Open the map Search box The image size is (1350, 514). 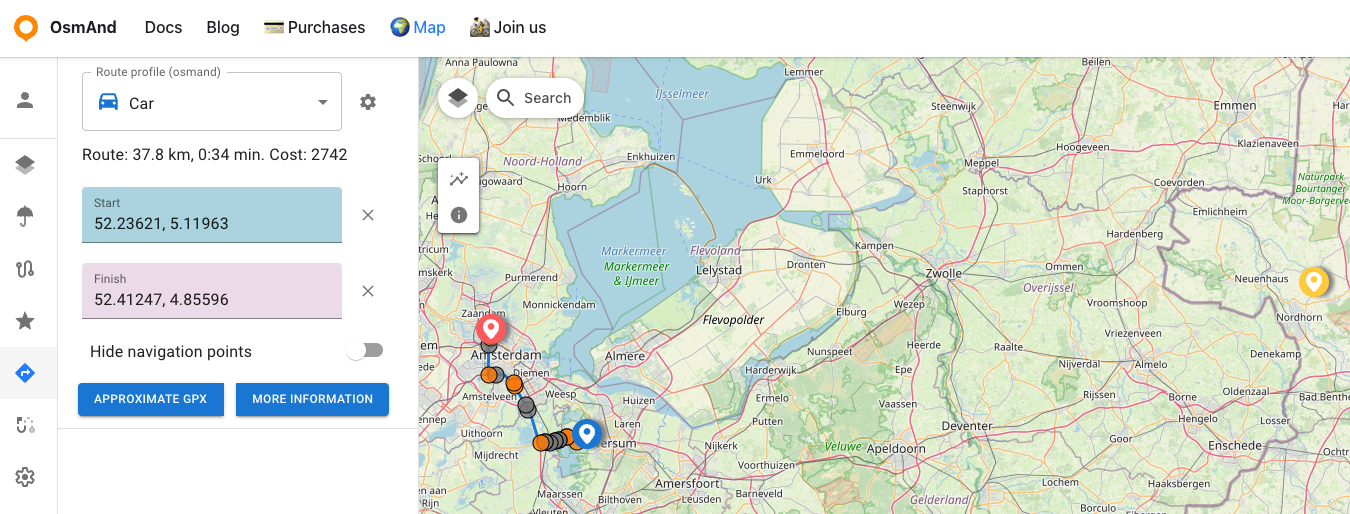(x=536, y=98)
